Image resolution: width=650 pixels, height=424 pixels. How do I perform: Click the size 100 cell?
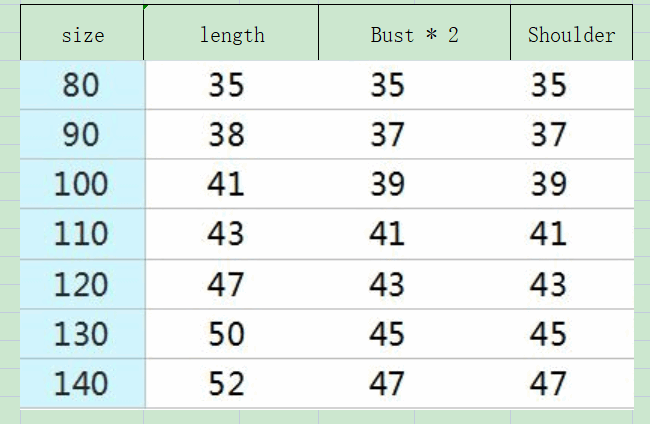[x=82, y=184]
